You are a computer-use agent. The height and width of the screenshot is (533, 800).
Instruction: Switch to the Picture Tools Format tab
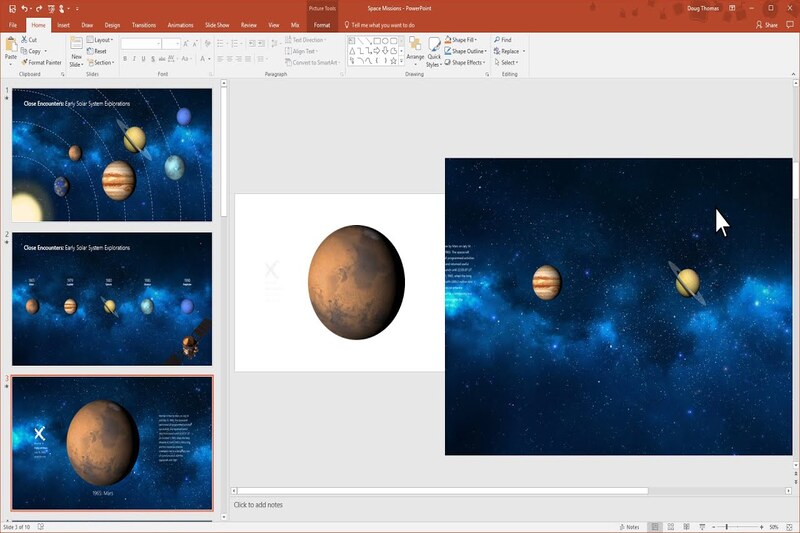pyautogui.click(x=321, y=24)
